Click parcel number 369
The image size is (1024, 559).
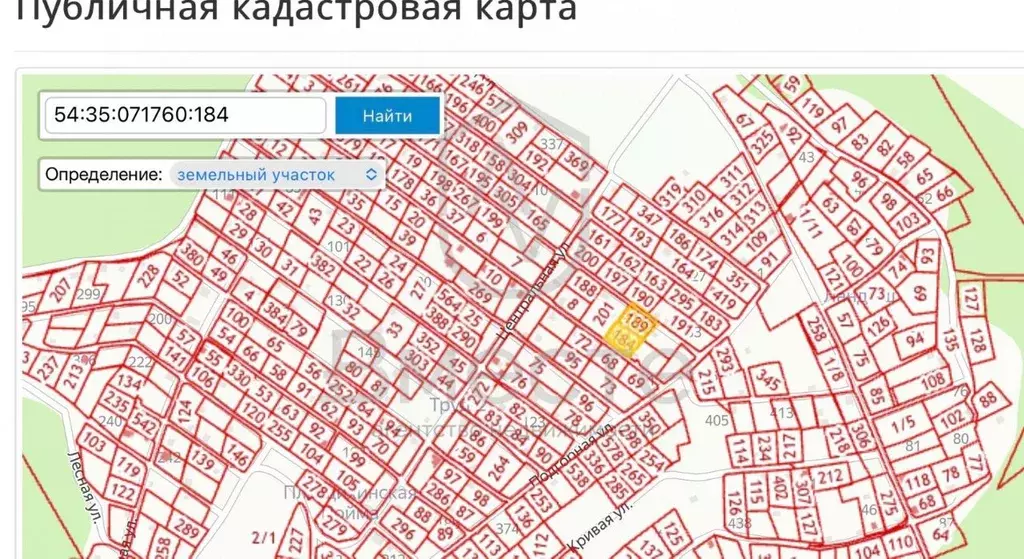[576, 160]
